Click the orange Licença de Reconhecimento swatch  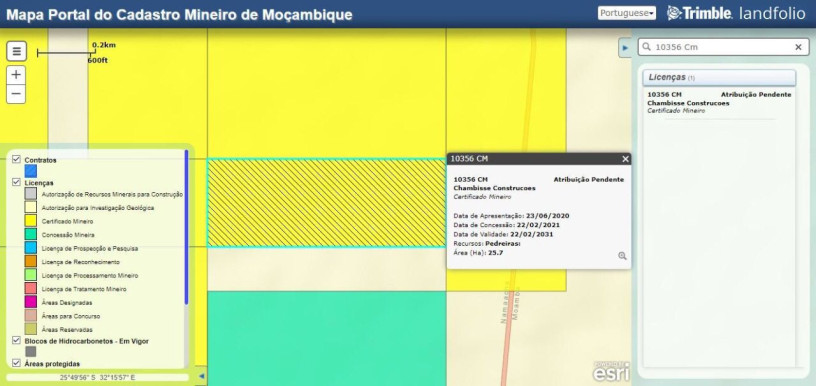[31, 262]
